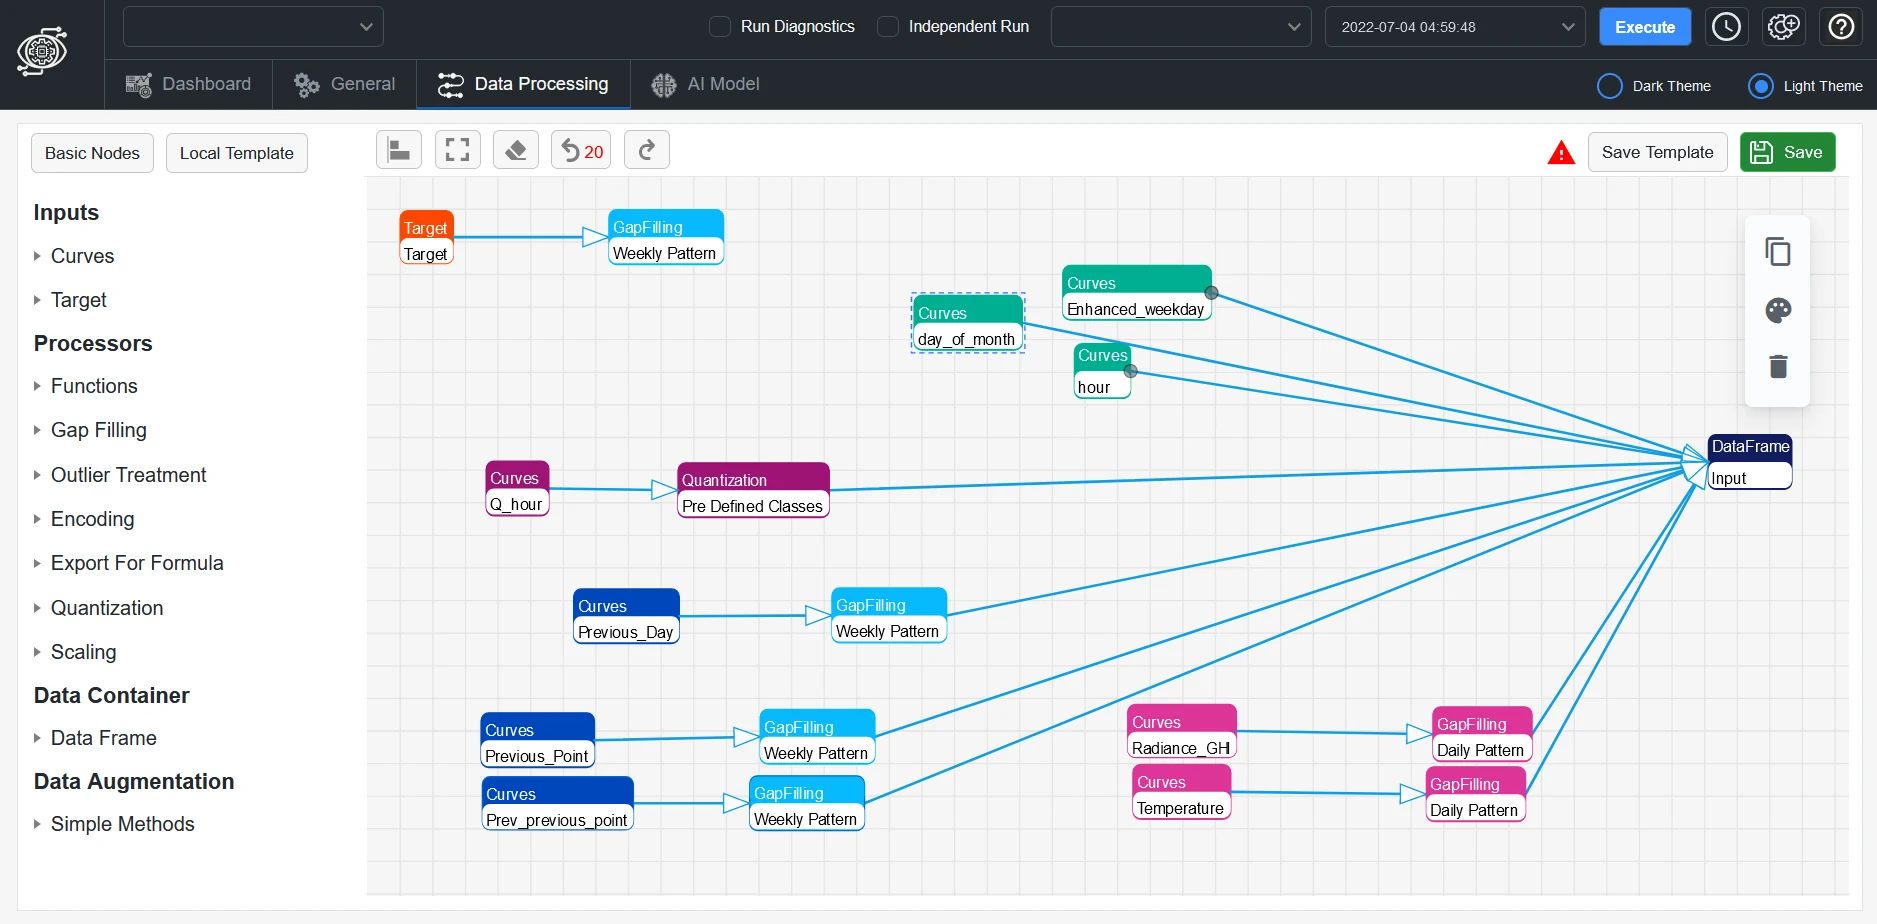Expand the Outlier Treatment item
1877x924 pixels.
coord(120,475)
